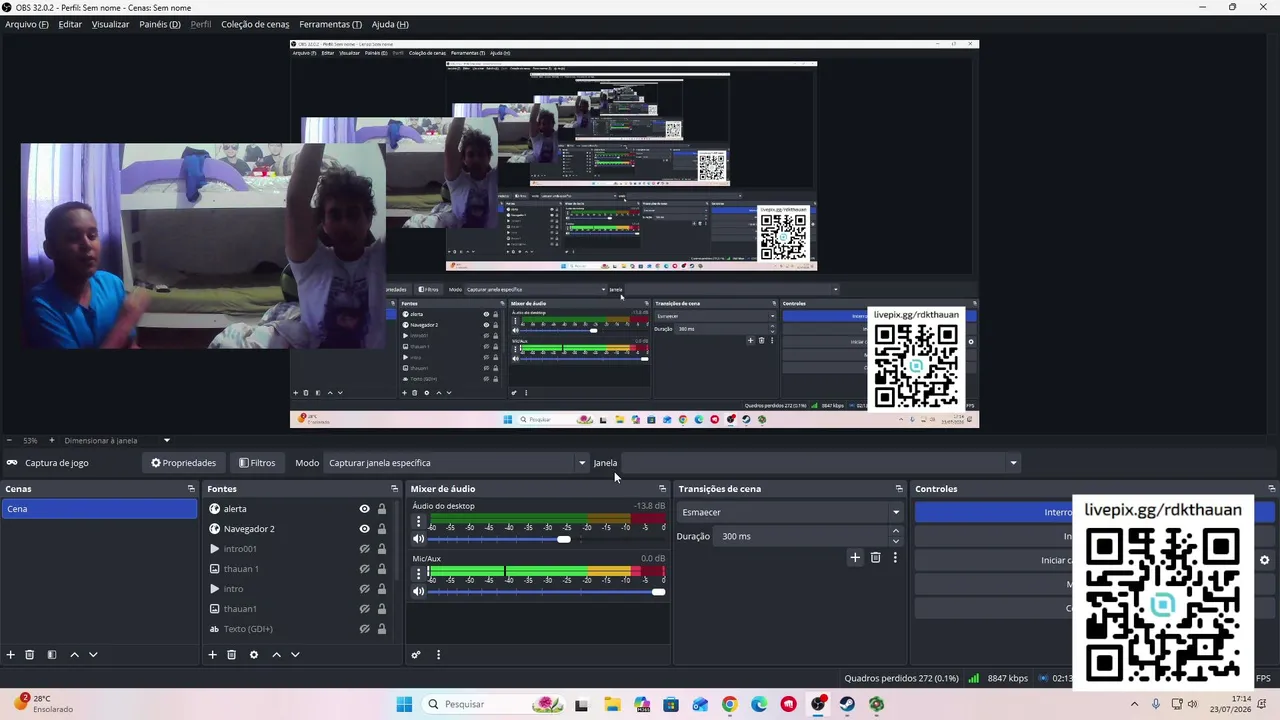Image resolution: width=1280 pixels, height=720 pixels.
Task: Delete the selected scene with trash icon
Action: pos(30,655)
